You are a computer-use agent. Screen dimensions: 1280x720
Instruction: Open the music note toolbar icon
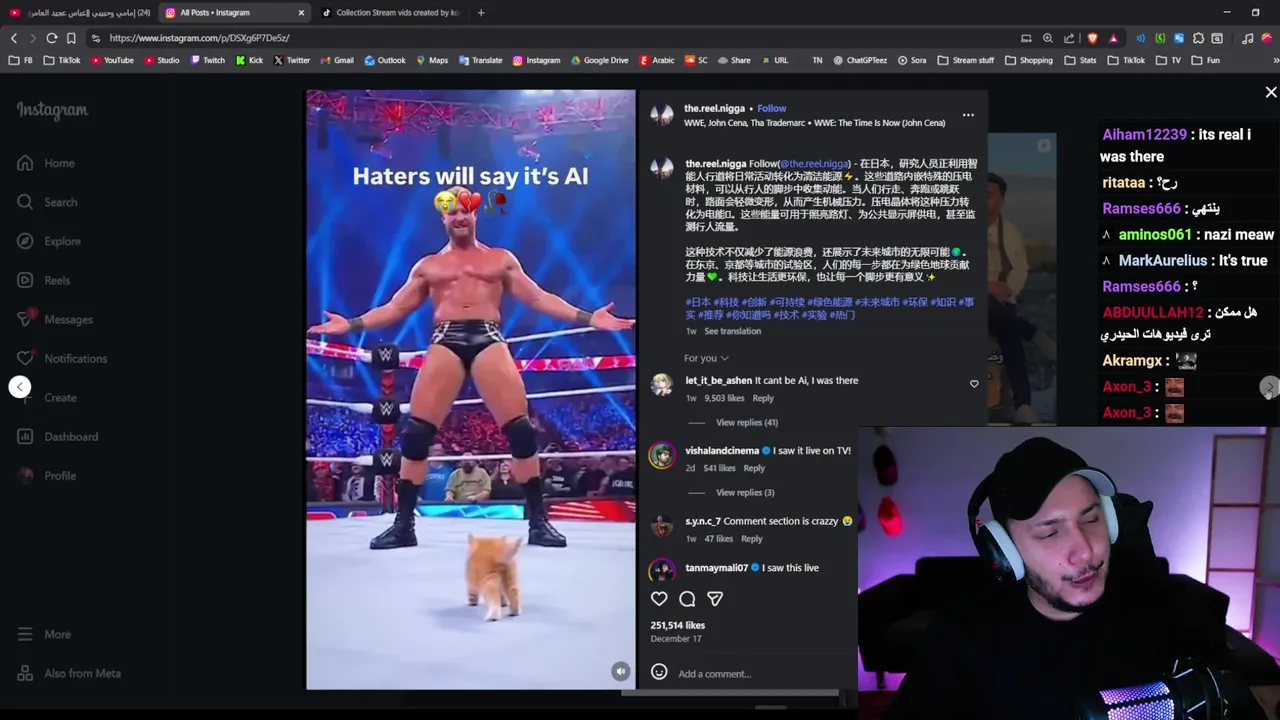1247,38
